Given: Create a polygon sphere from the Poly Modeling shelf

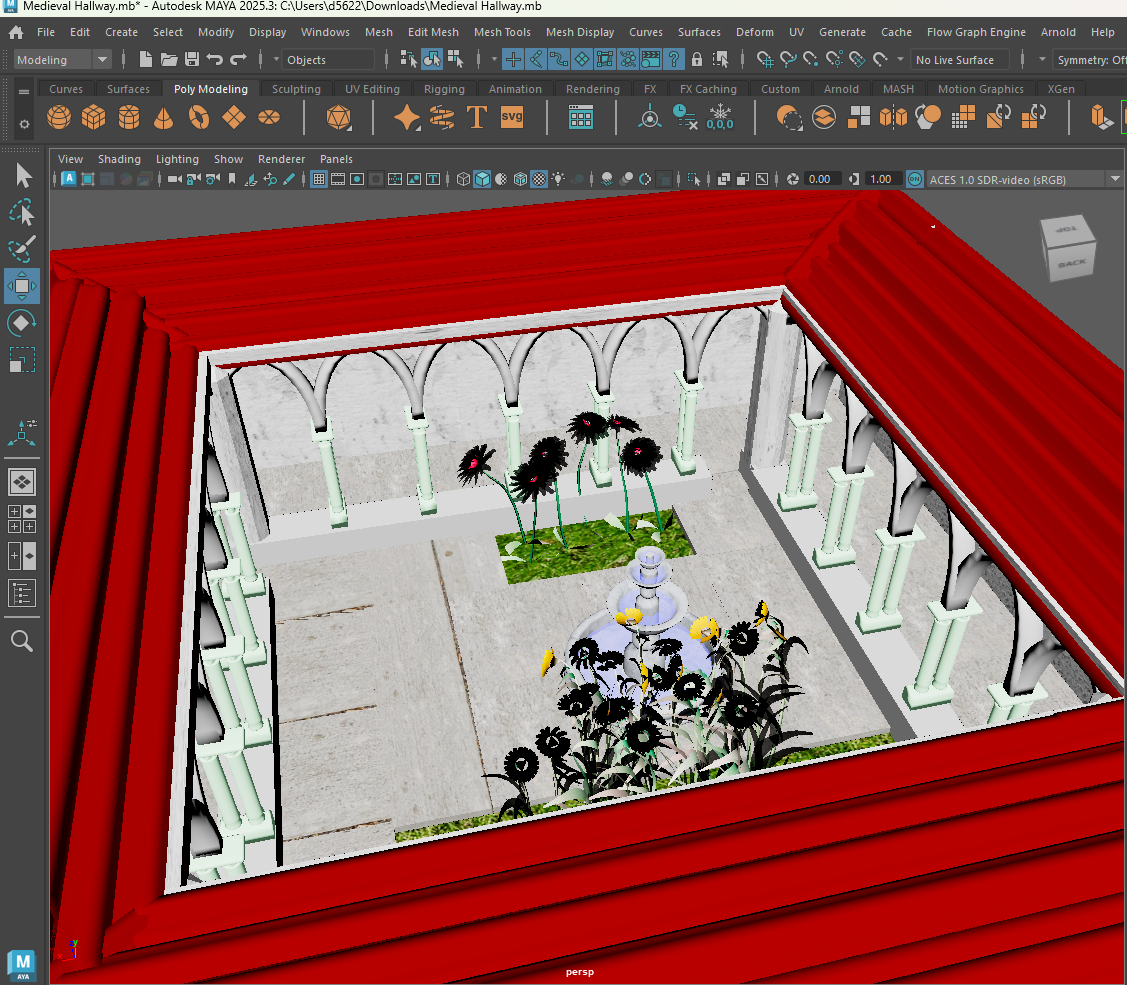Looking at the screenshot, I should (x=58, y=117).
